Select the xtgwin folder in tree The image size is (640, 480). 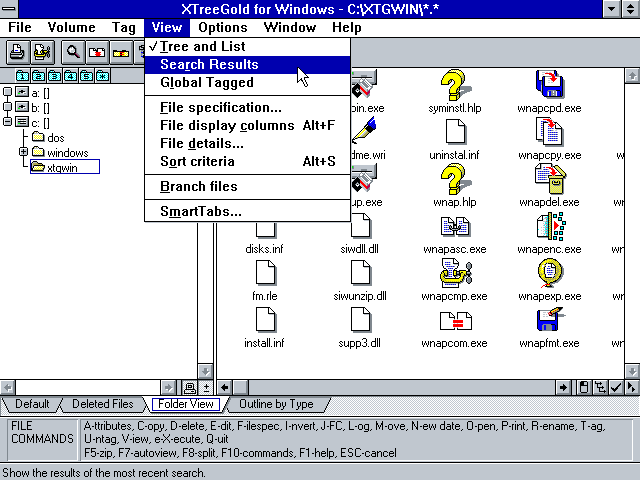tap(64, 167)
